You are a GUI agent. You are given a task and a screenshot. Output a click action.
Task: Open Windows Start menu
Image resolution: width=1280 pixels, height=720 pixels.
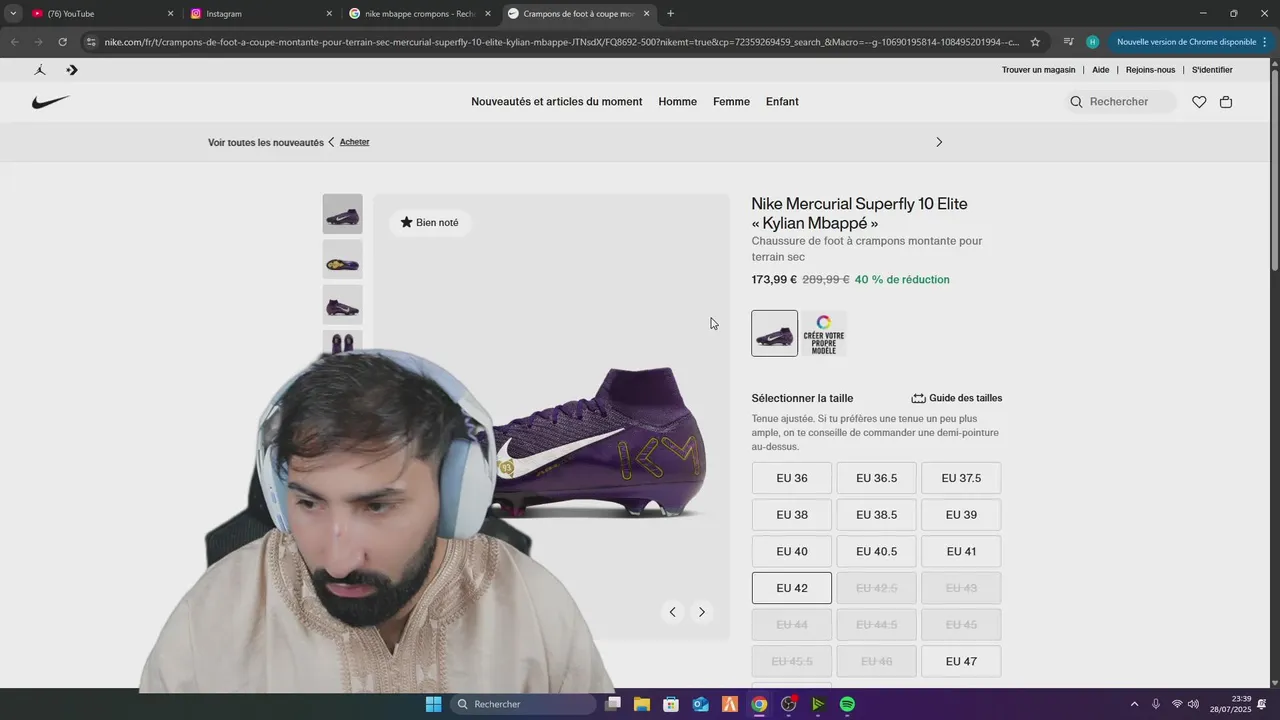[x=433, y=704]
